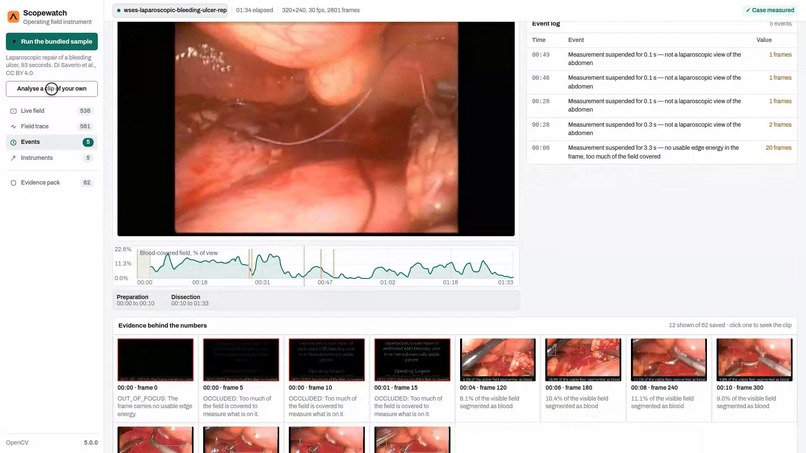This screenshot has height=453, width=806.
Task: Run the bundled sample
Action: 52,42
